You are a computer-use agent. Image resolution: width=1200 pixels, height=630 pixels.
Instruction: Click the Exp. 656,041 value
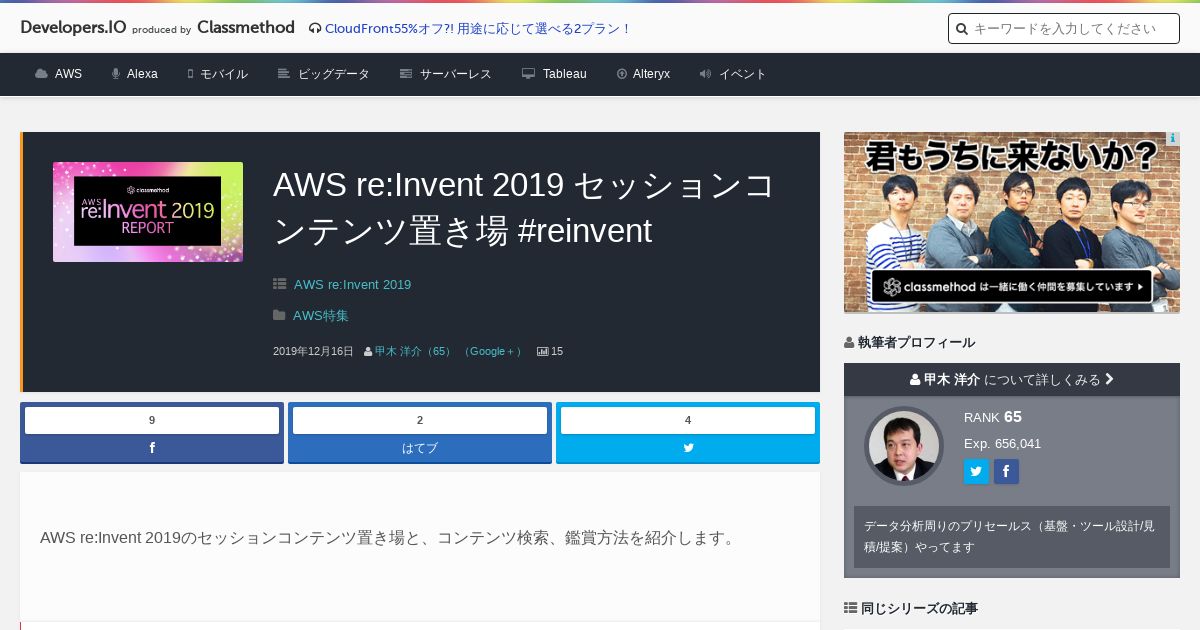1003,443
